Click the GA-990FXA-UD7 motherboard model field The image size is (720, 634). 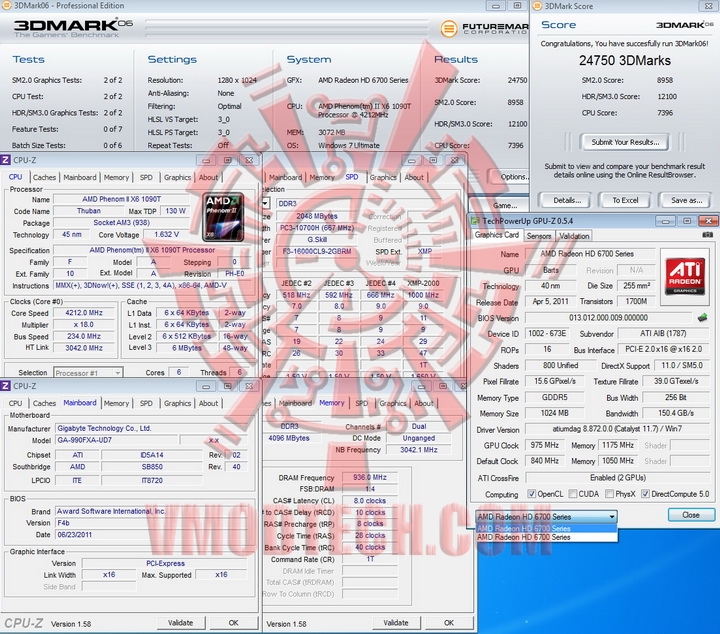116,440
